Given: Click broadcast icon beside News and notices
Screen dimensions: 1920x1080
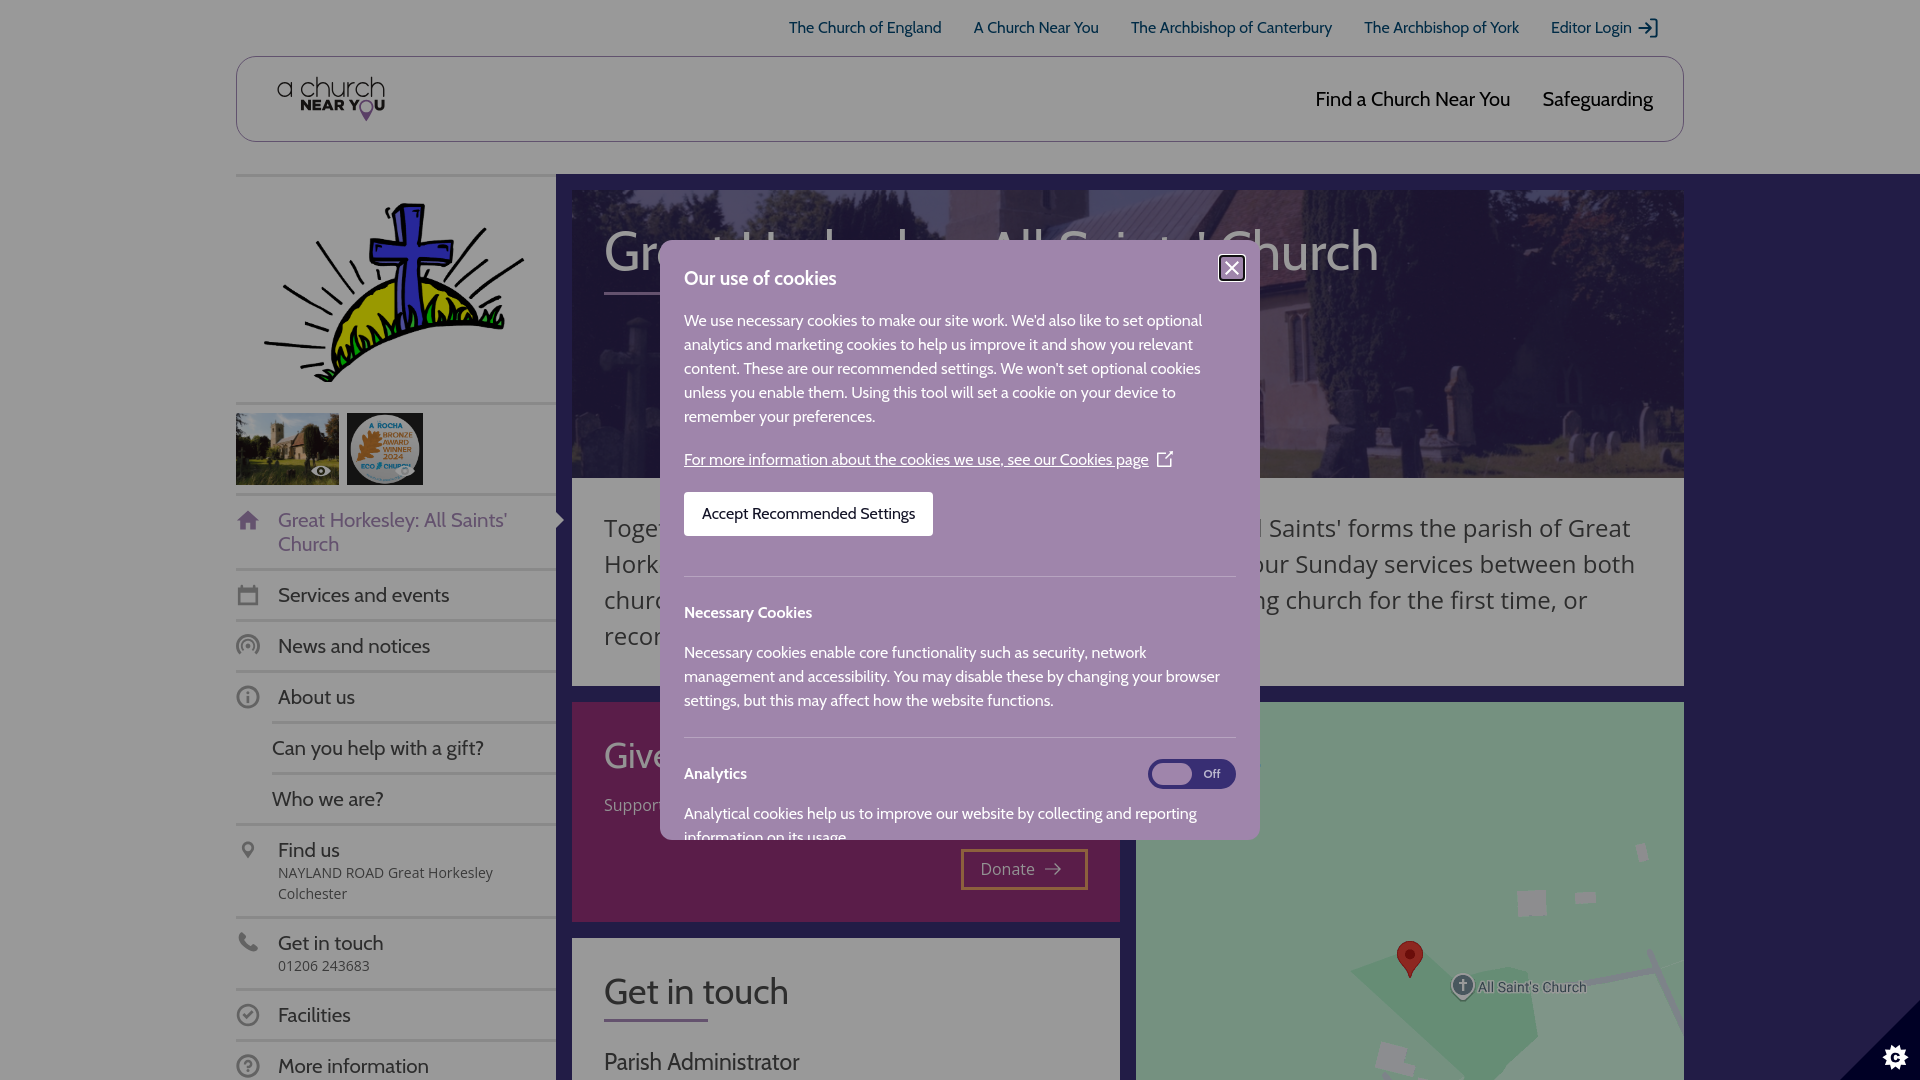Looking at the screenshot, I should (x=248, y=647).
